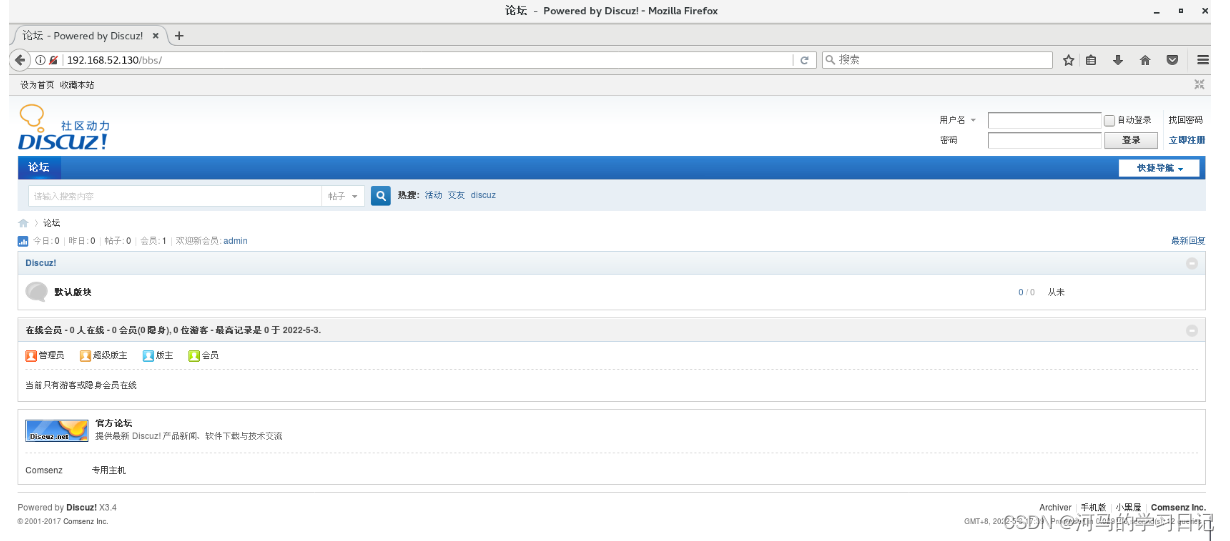Collapse the Discuz! category section

click(1192, 264)
